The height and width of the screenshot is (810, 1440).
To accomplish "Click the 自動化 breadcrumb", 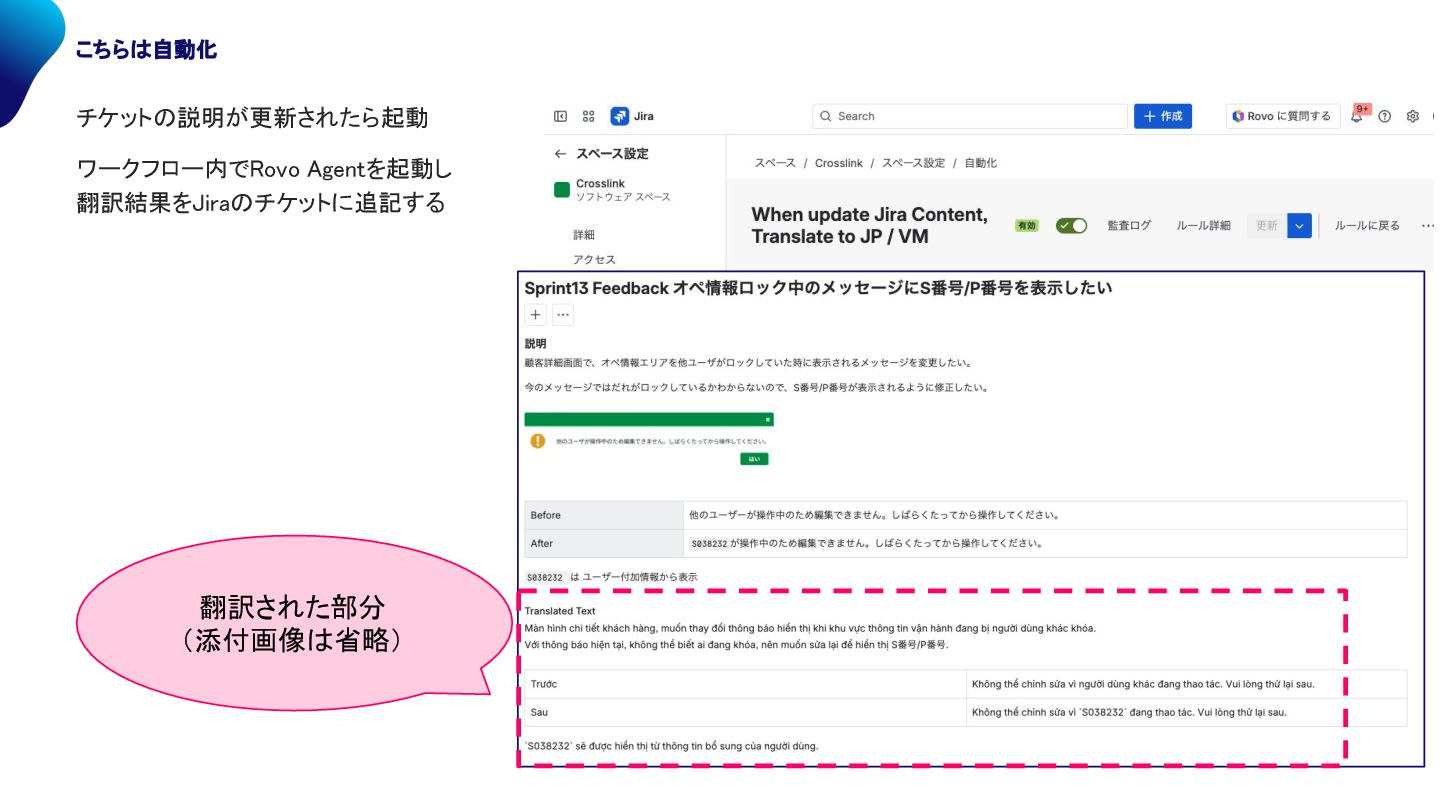I will tap(980, 163).
